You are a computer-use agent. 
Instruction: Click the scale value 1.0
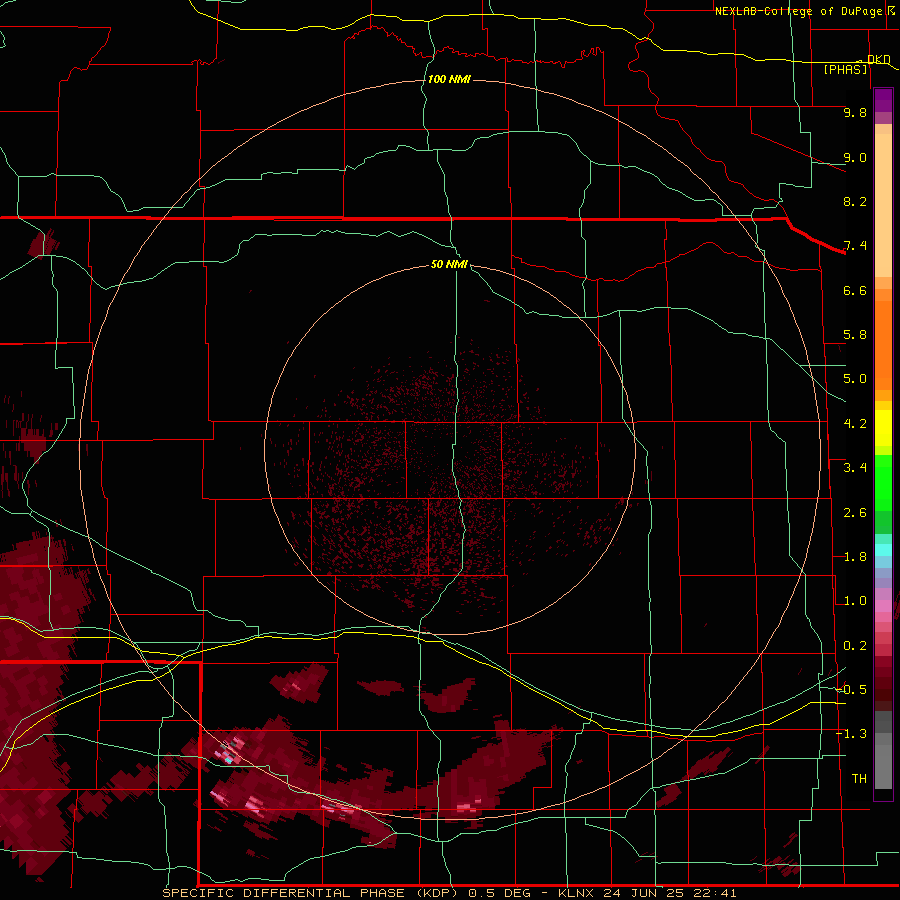coord(855,601)
